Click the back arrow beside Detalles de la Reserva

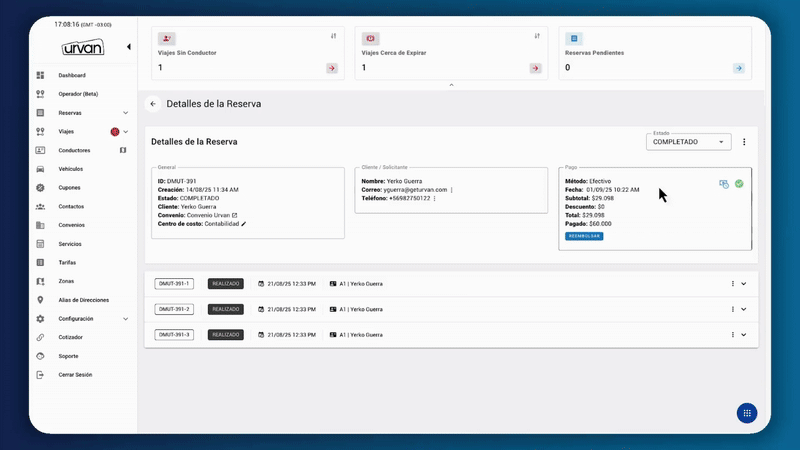153,103
